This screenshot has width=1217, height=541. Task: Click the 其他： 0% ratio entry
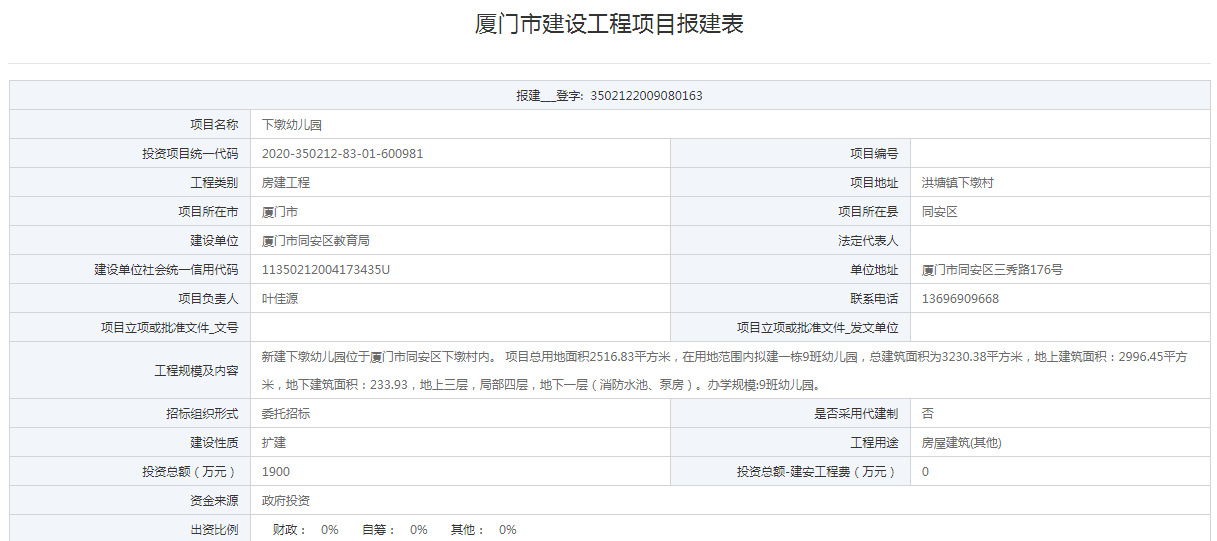tap(484, 530)
